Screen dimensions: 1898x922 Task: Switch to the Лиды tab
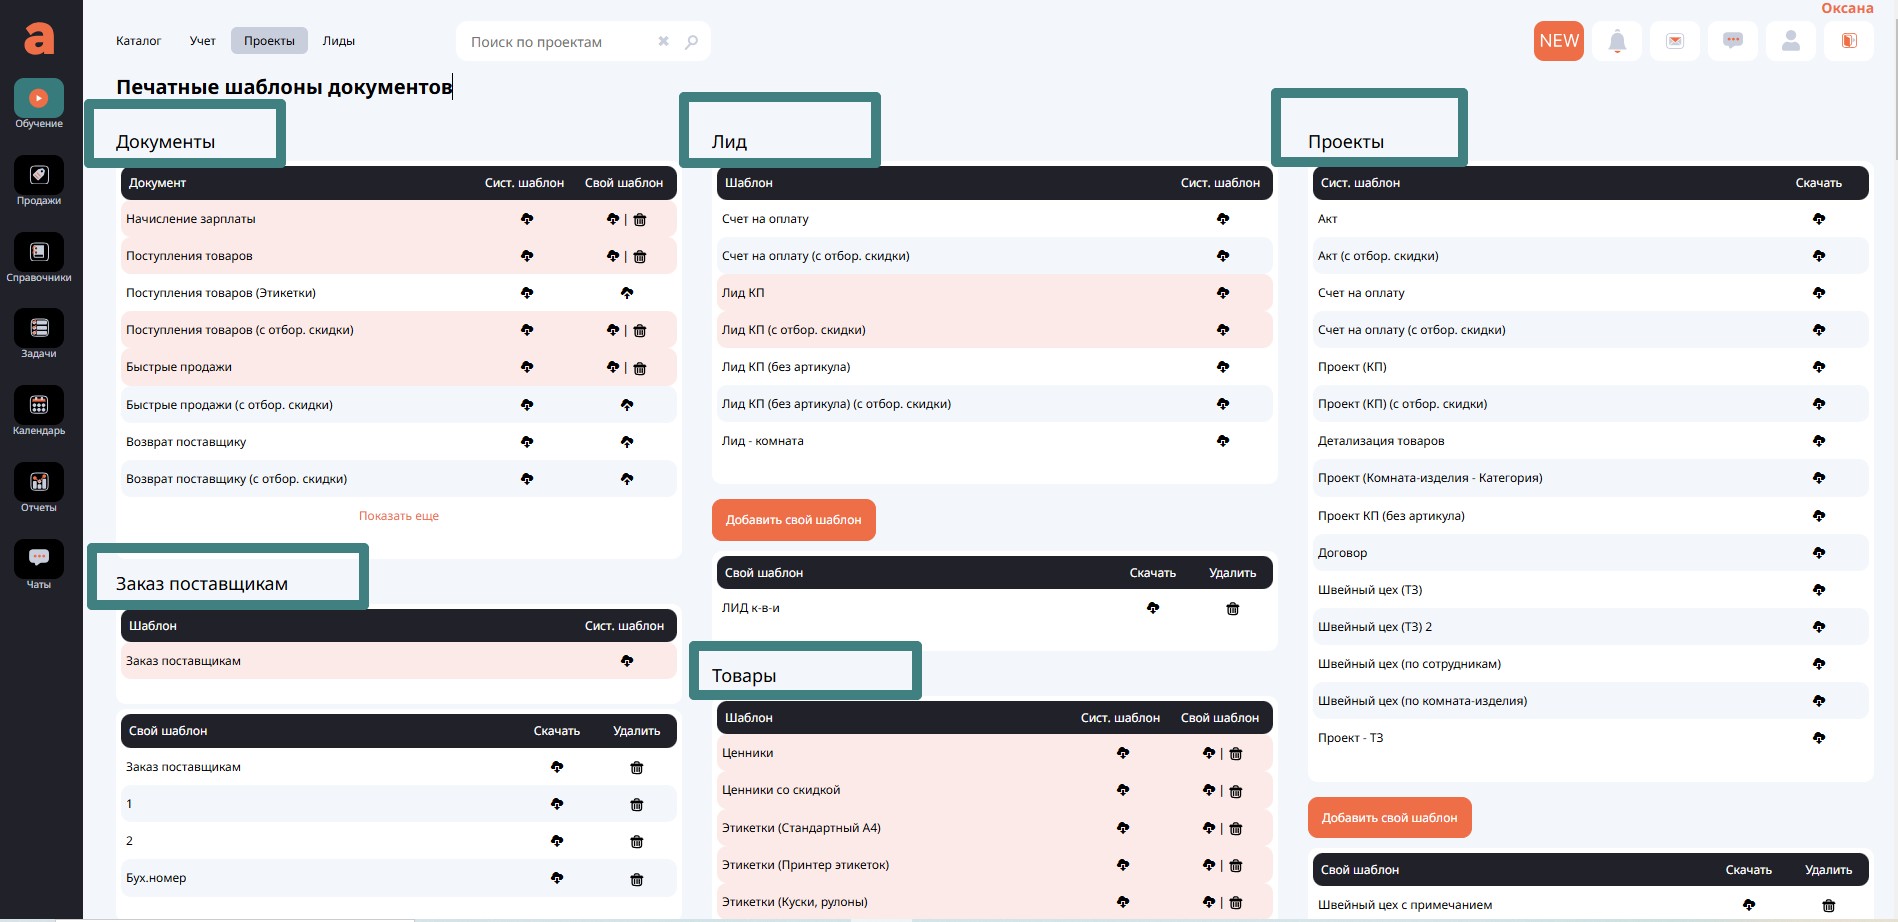(338, 41)
